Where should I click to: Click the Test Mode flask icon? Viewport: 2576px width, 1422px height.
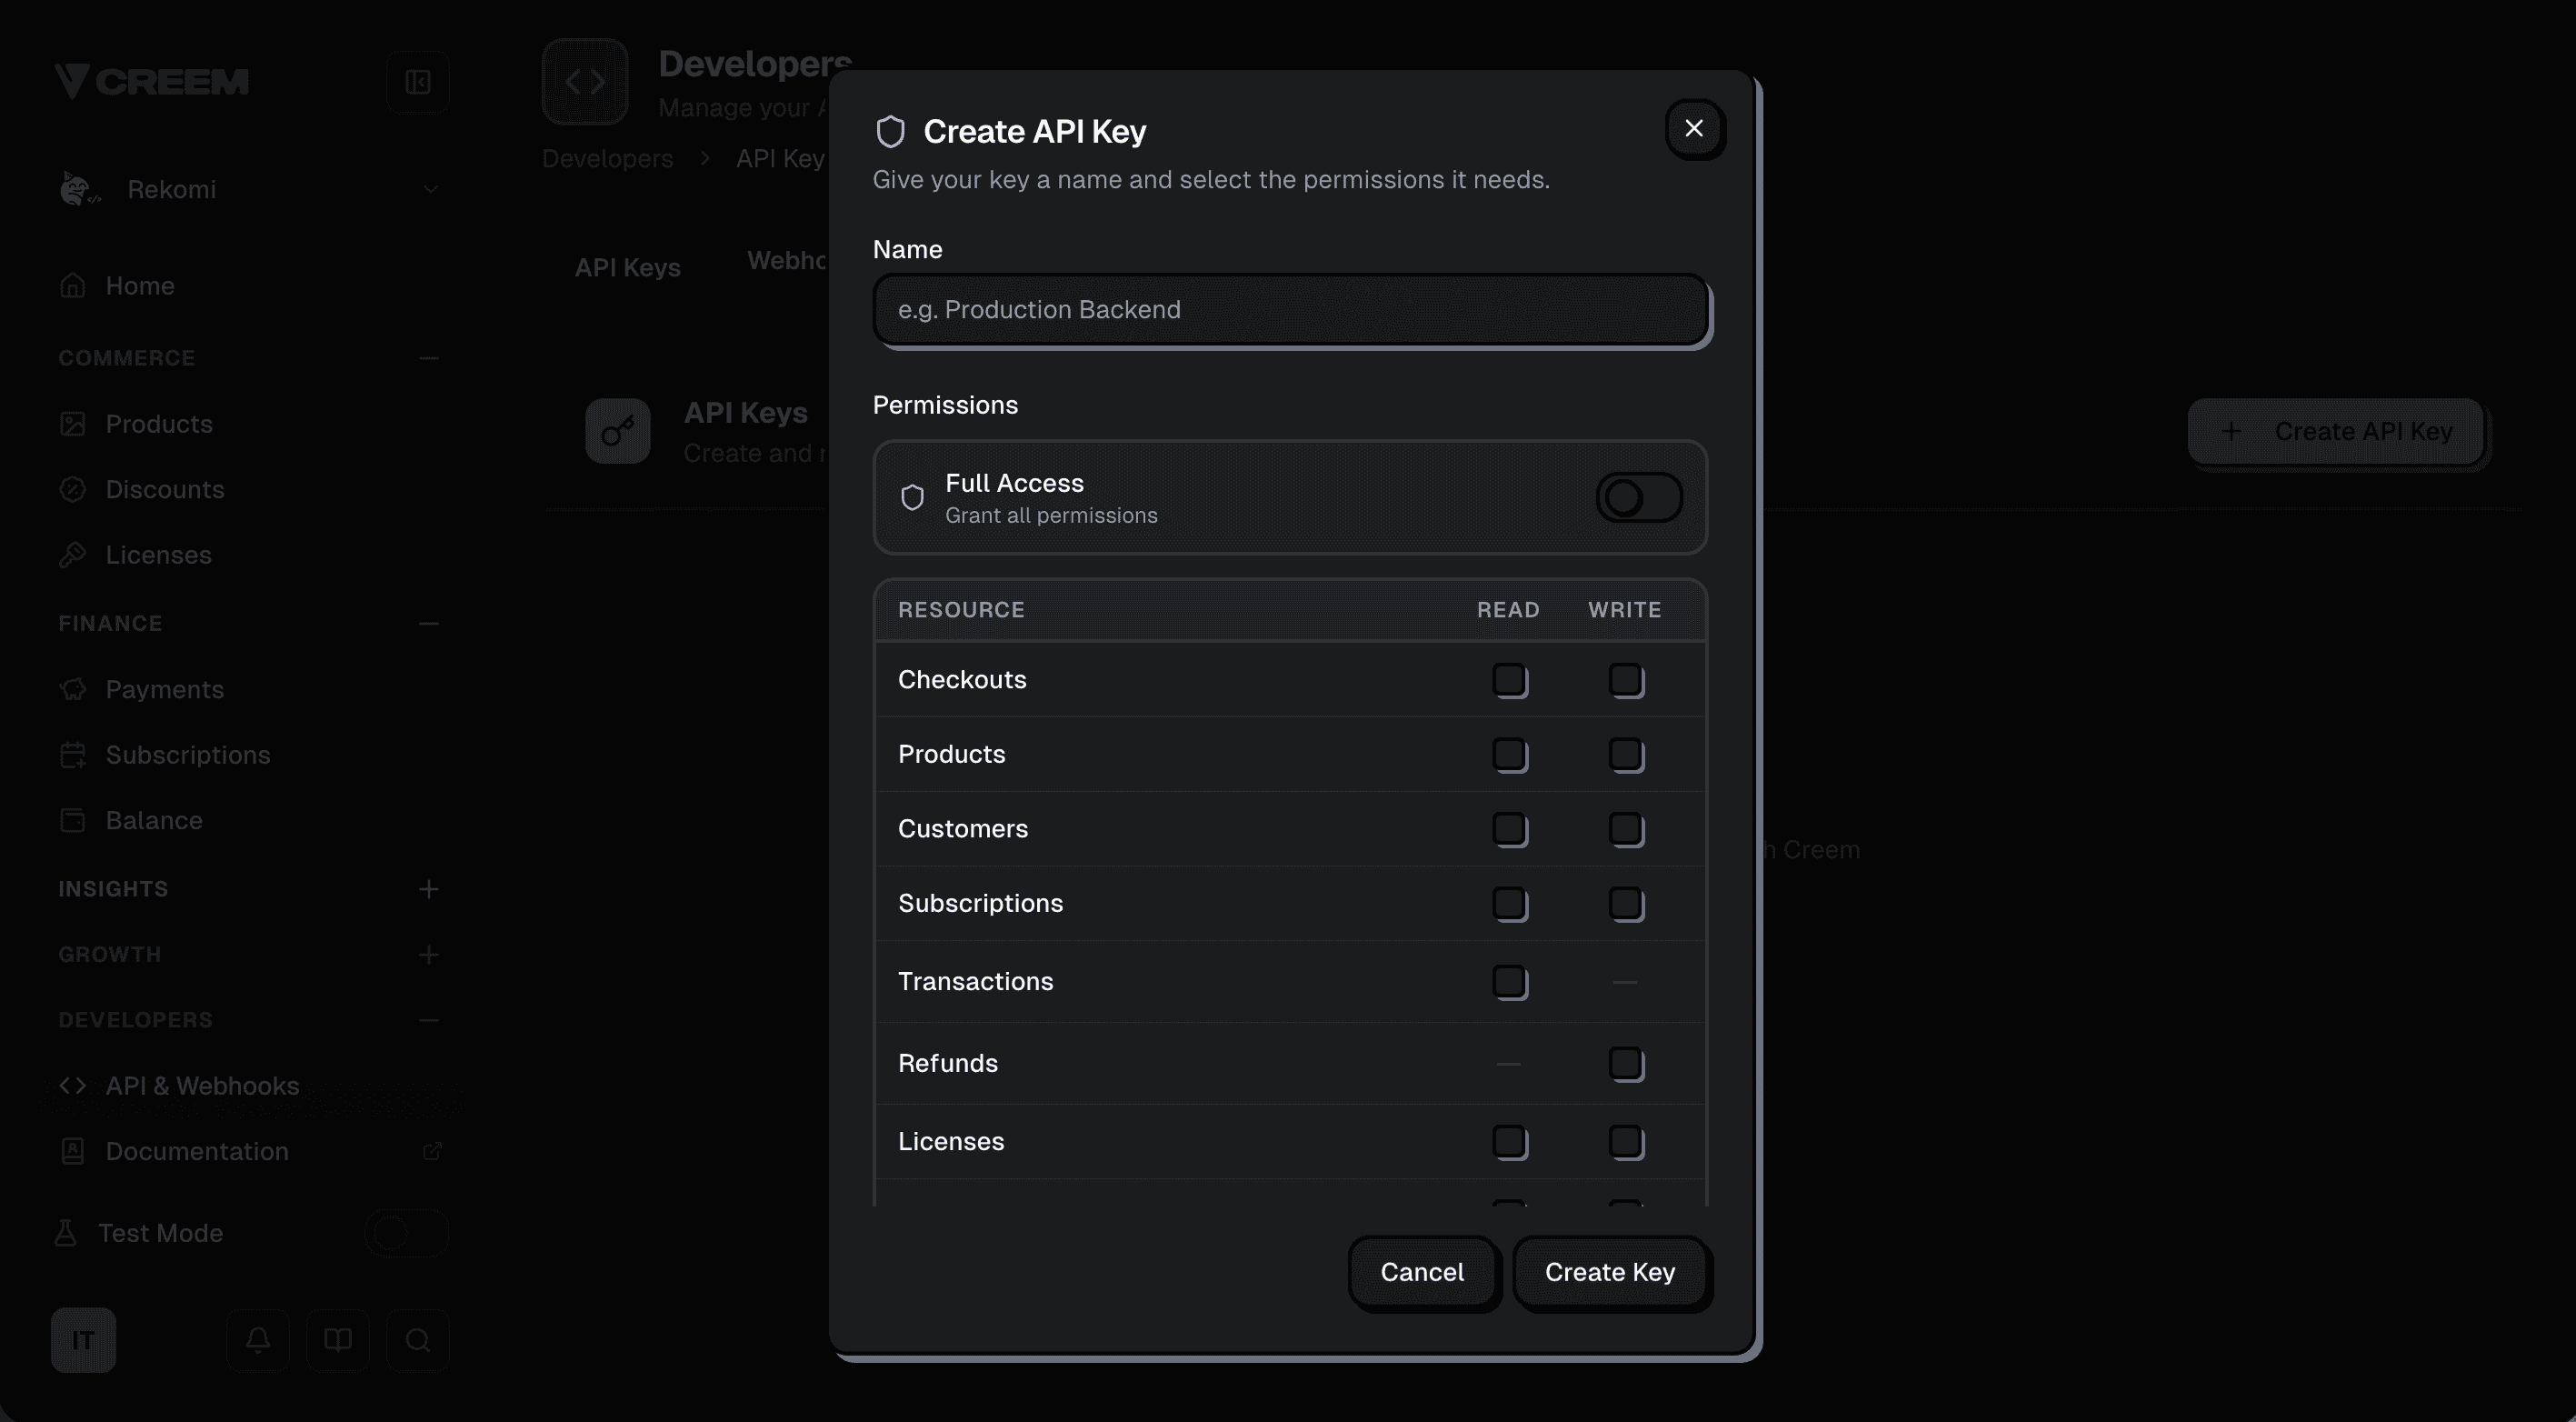point(66,1233)
